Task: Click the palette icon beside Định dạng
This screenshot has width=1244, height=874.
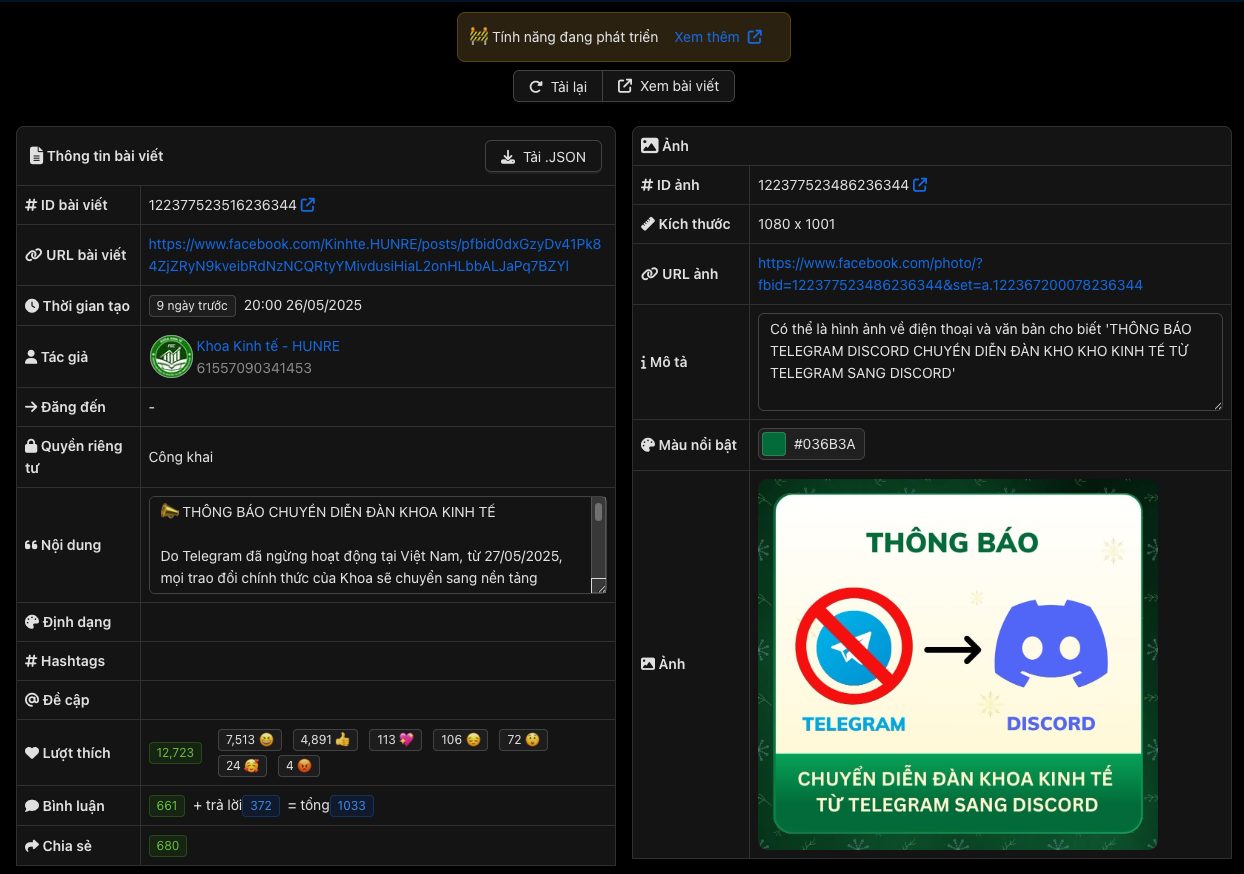Action: (32, 622)
